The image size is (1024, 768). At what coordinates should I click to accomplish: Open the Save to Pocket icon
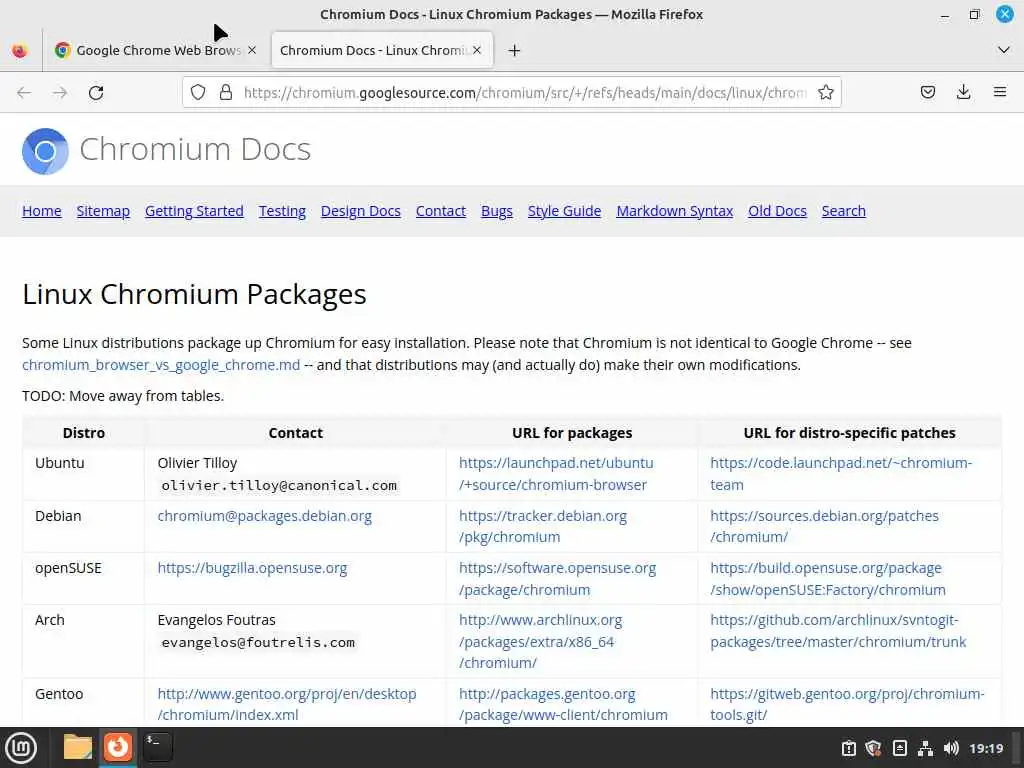pyautogui.click(x=927, y=92)
